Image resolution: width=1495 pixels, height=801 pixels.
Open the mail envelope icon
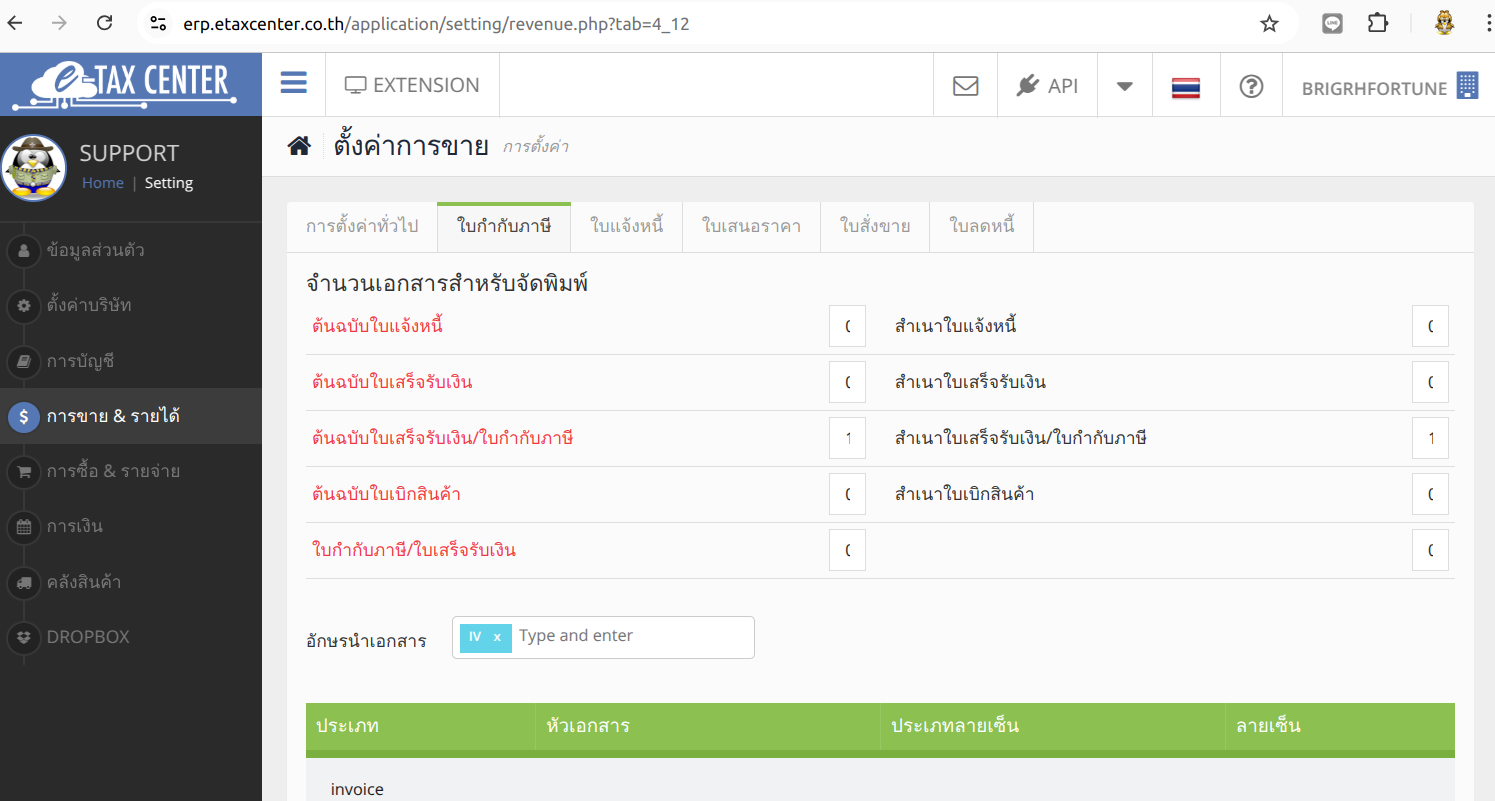click(x=965, y=86)
